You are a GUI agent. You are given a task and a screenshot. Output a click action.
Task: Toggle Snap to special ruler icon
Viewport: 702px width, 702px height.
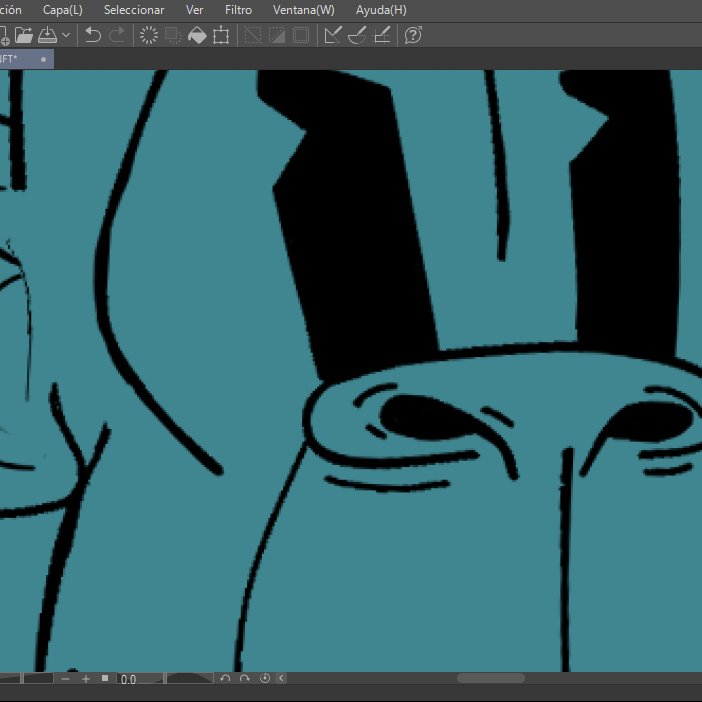(357, 35)
